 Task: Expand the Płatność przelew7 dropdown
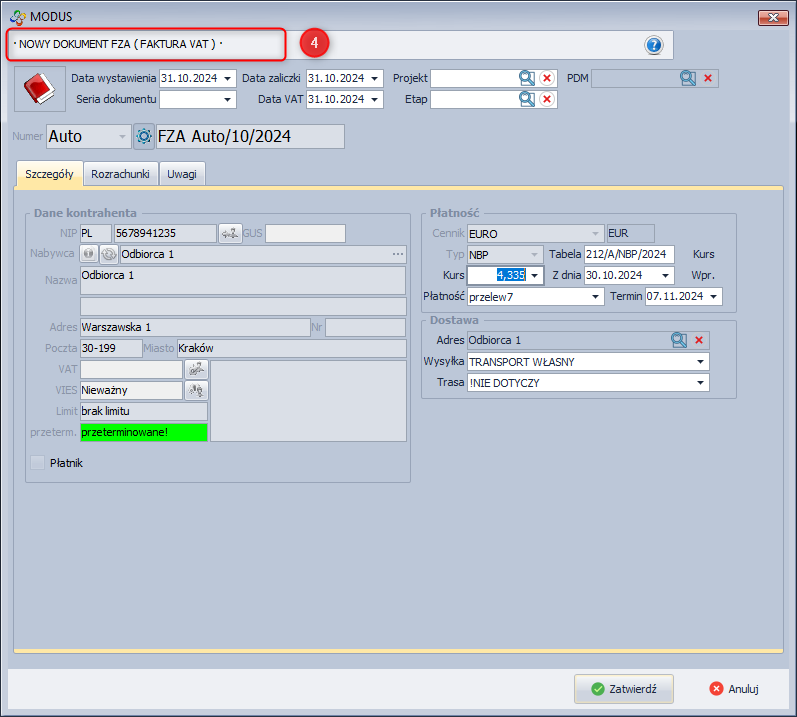[597, 297]
